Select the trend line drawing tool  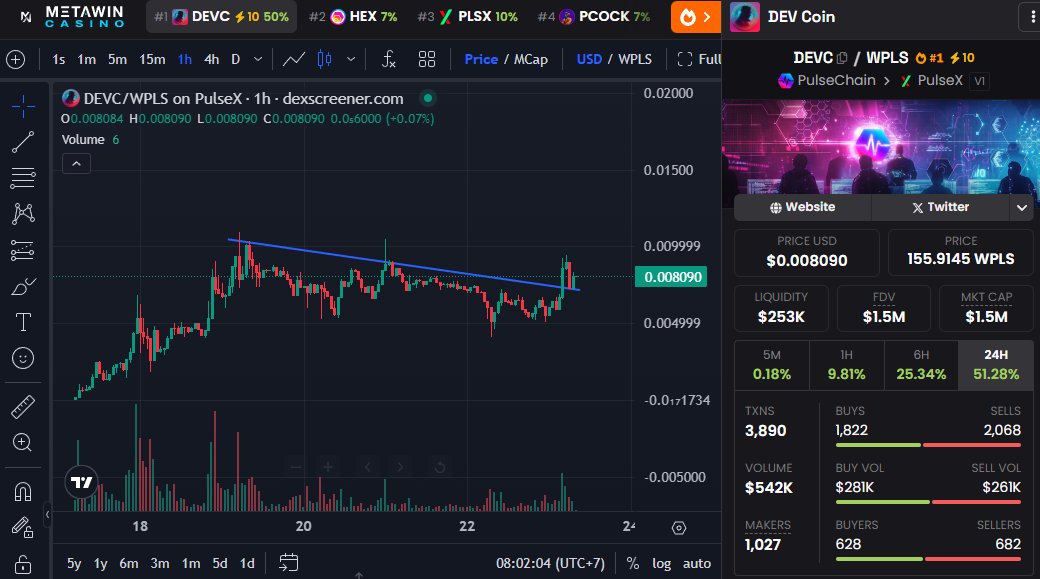pyautogui.click(x=23, y=142)
